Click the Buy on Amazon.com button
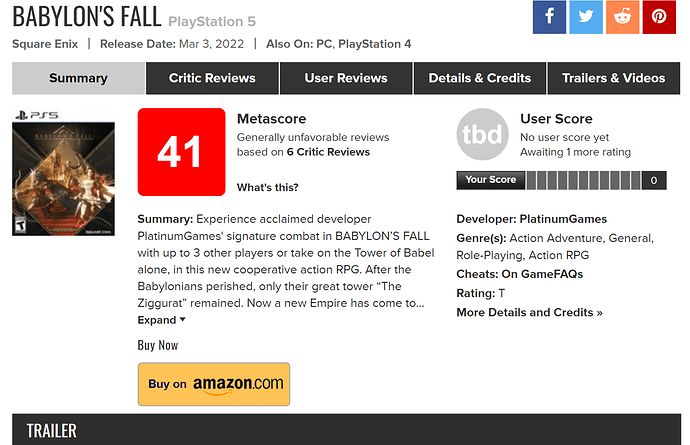 [213, 384]
